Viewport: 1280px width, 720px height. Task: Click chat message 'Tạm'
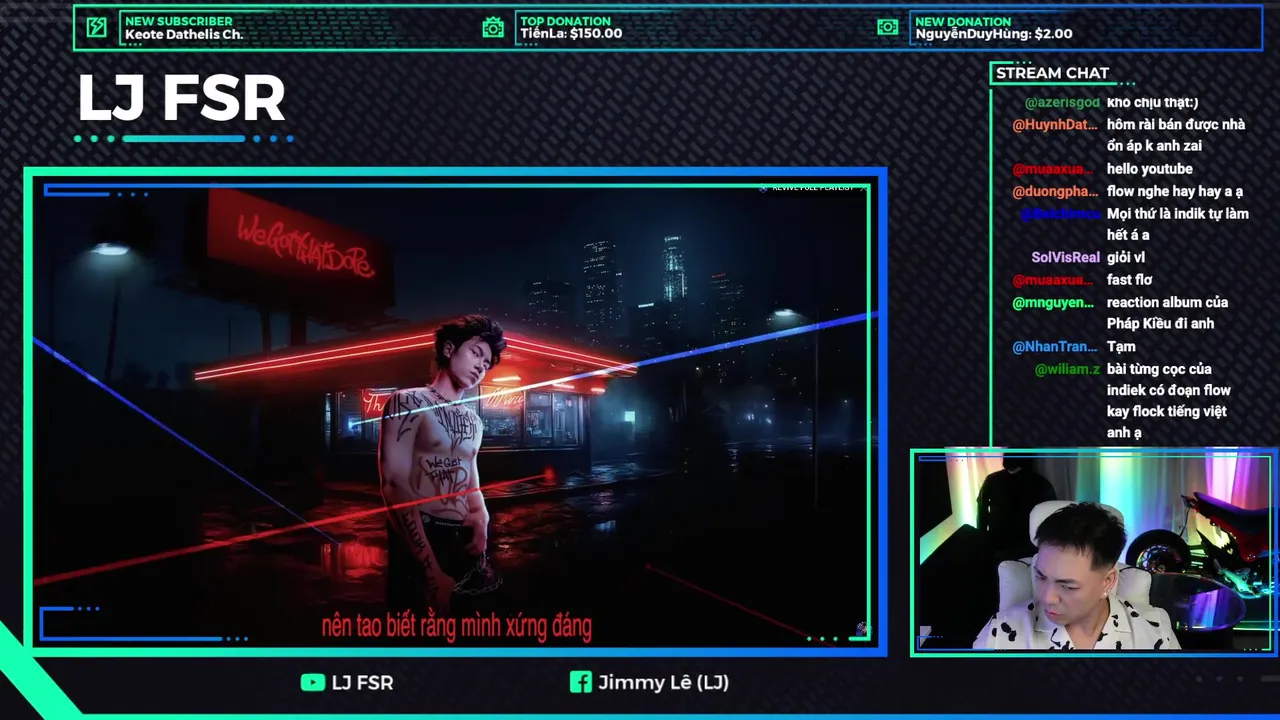1121,346
